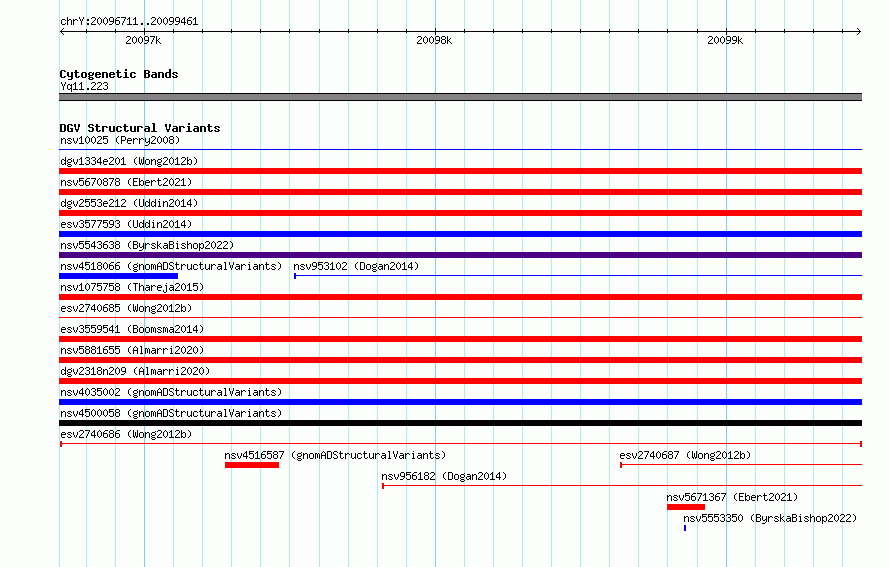Open the nsv4500058 gnomAD black bar

point(460,423)
